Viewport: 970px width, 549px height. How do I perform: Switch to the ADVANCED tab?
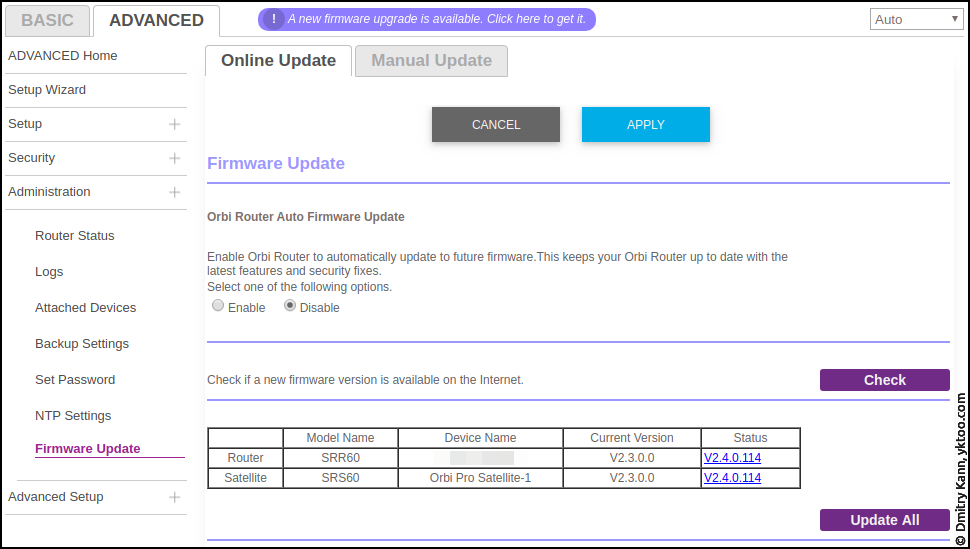pyautogui.click(x=157, y=20)
